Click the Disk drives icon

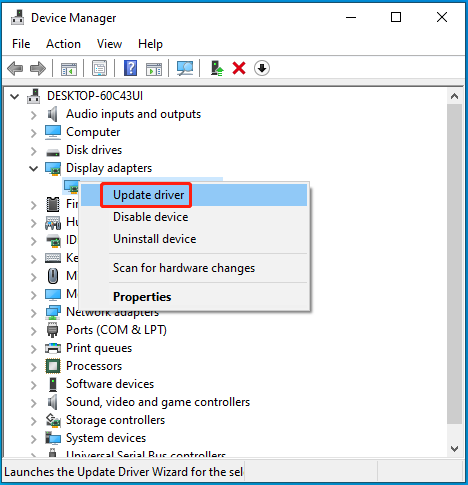(53, 152)
